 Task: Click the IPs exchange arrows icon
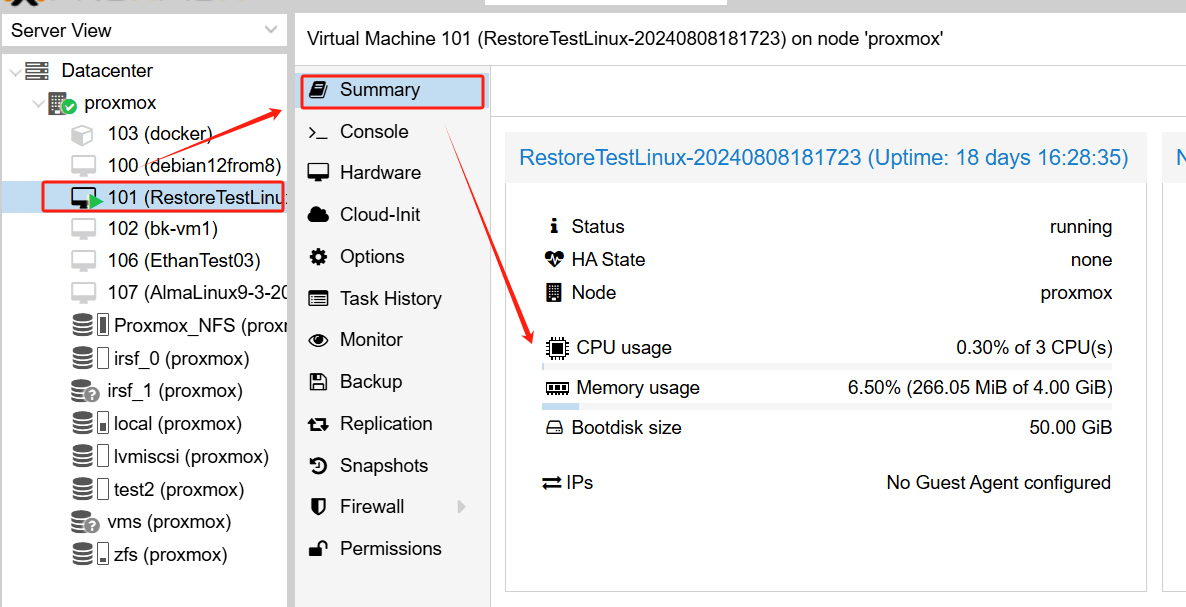coord(551,482)
